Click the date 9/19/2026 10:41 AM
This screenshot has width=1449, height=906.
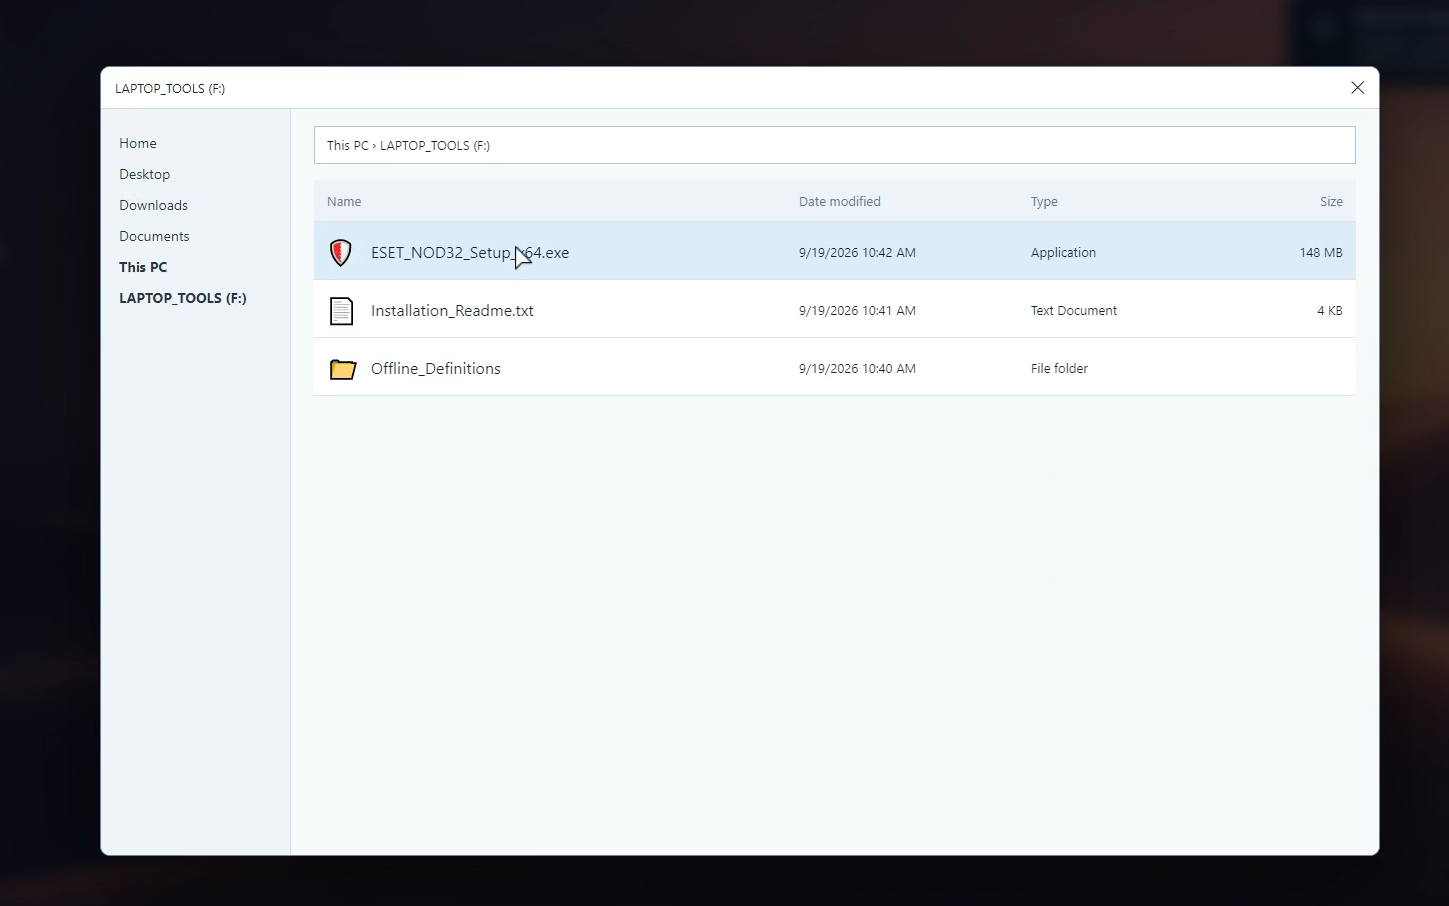[857, 311]
